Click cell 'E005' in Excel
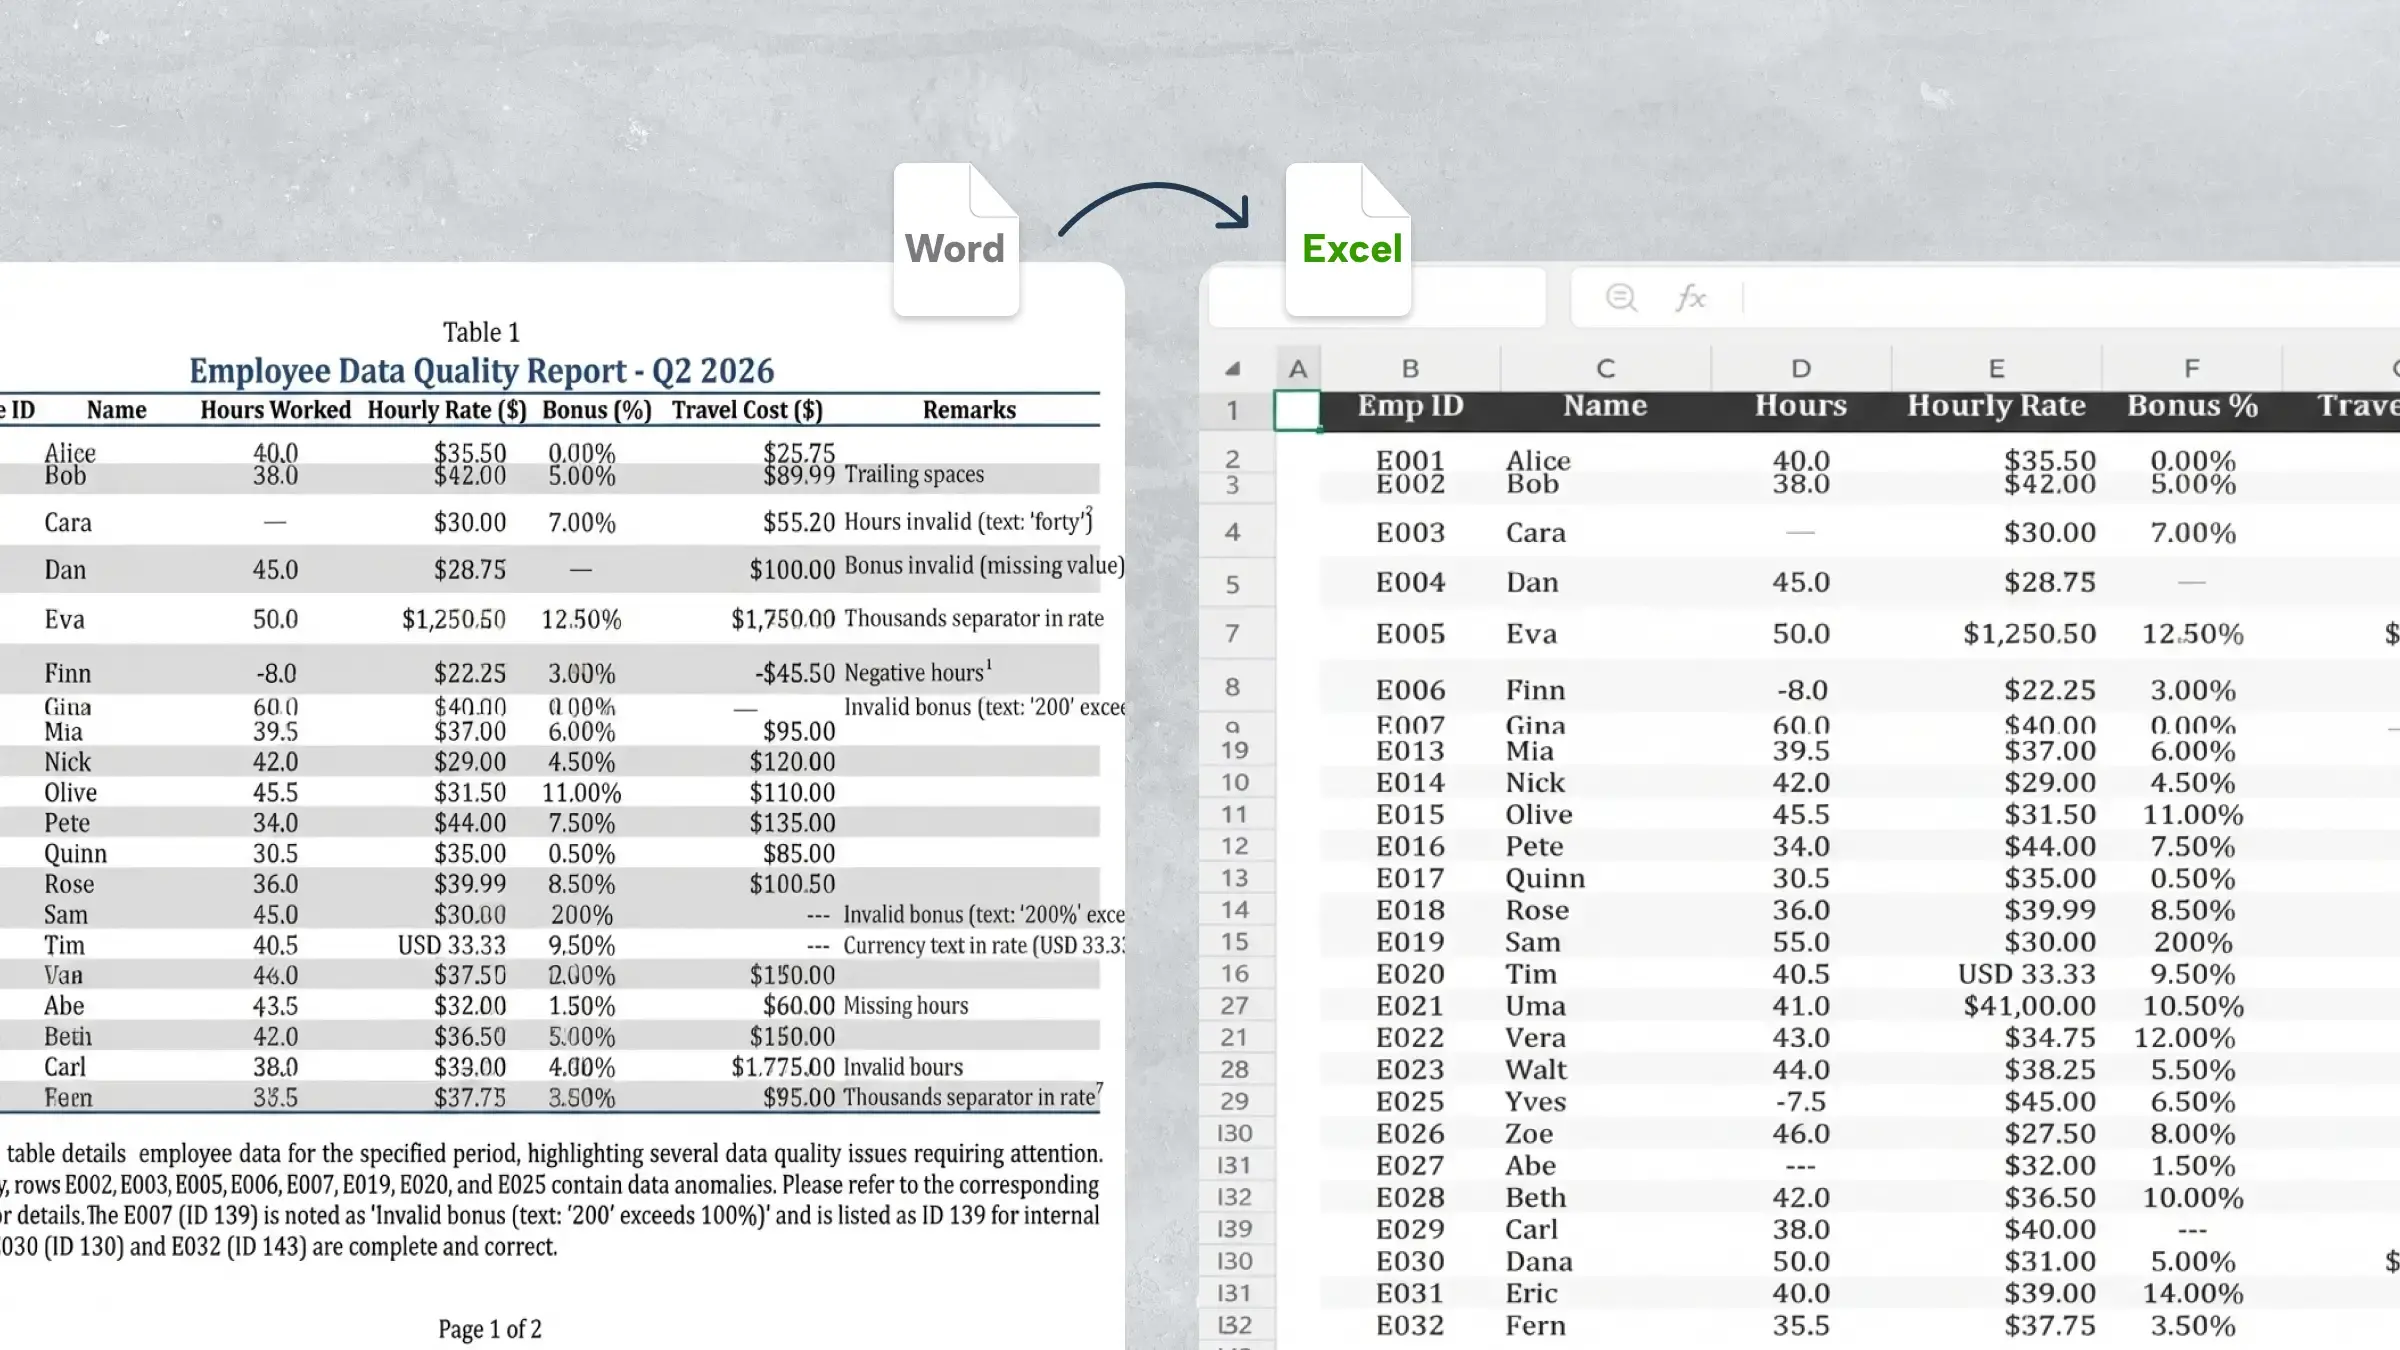The height and width of the screenshot is (1350, 2400). point(1410,634)
